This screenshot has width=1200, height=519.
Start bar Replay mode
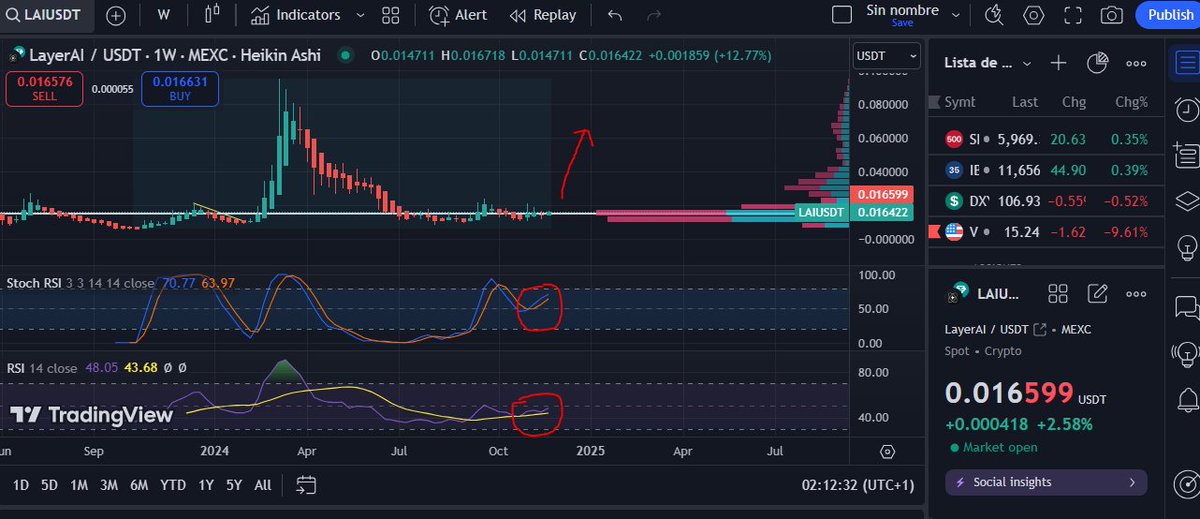pos(543,15)
